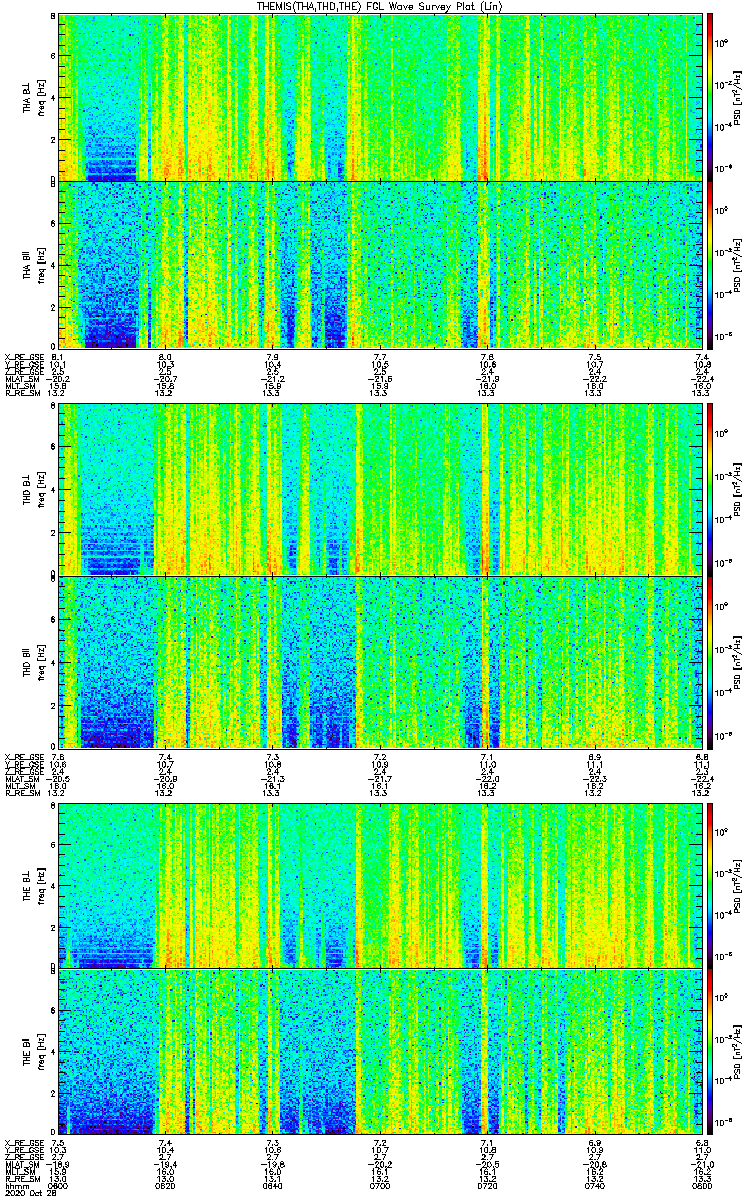Select the PSD colorbar next to THE B-perpendicular
The width and height of the screenshot is (750, 1200).
710,884
